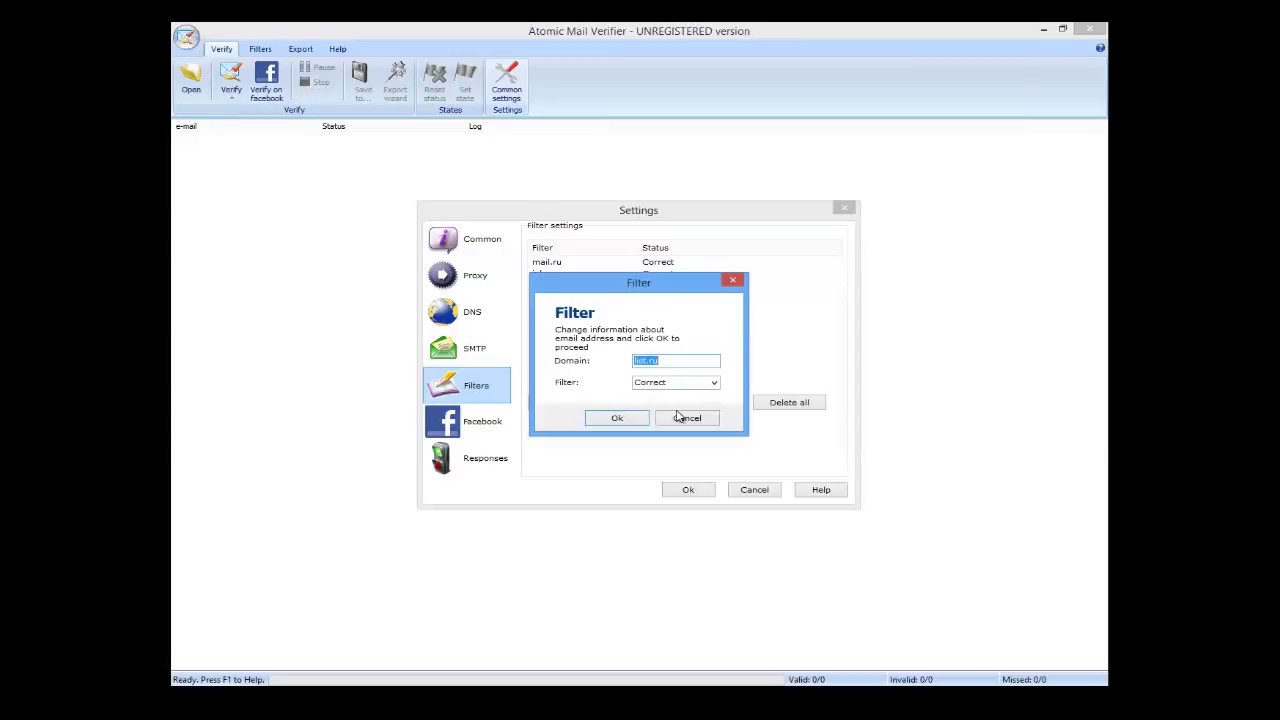Click the Invalid: 0/0 status bar entry
The width and height of the screenshot is (1280, 720).
pos(911,680)
